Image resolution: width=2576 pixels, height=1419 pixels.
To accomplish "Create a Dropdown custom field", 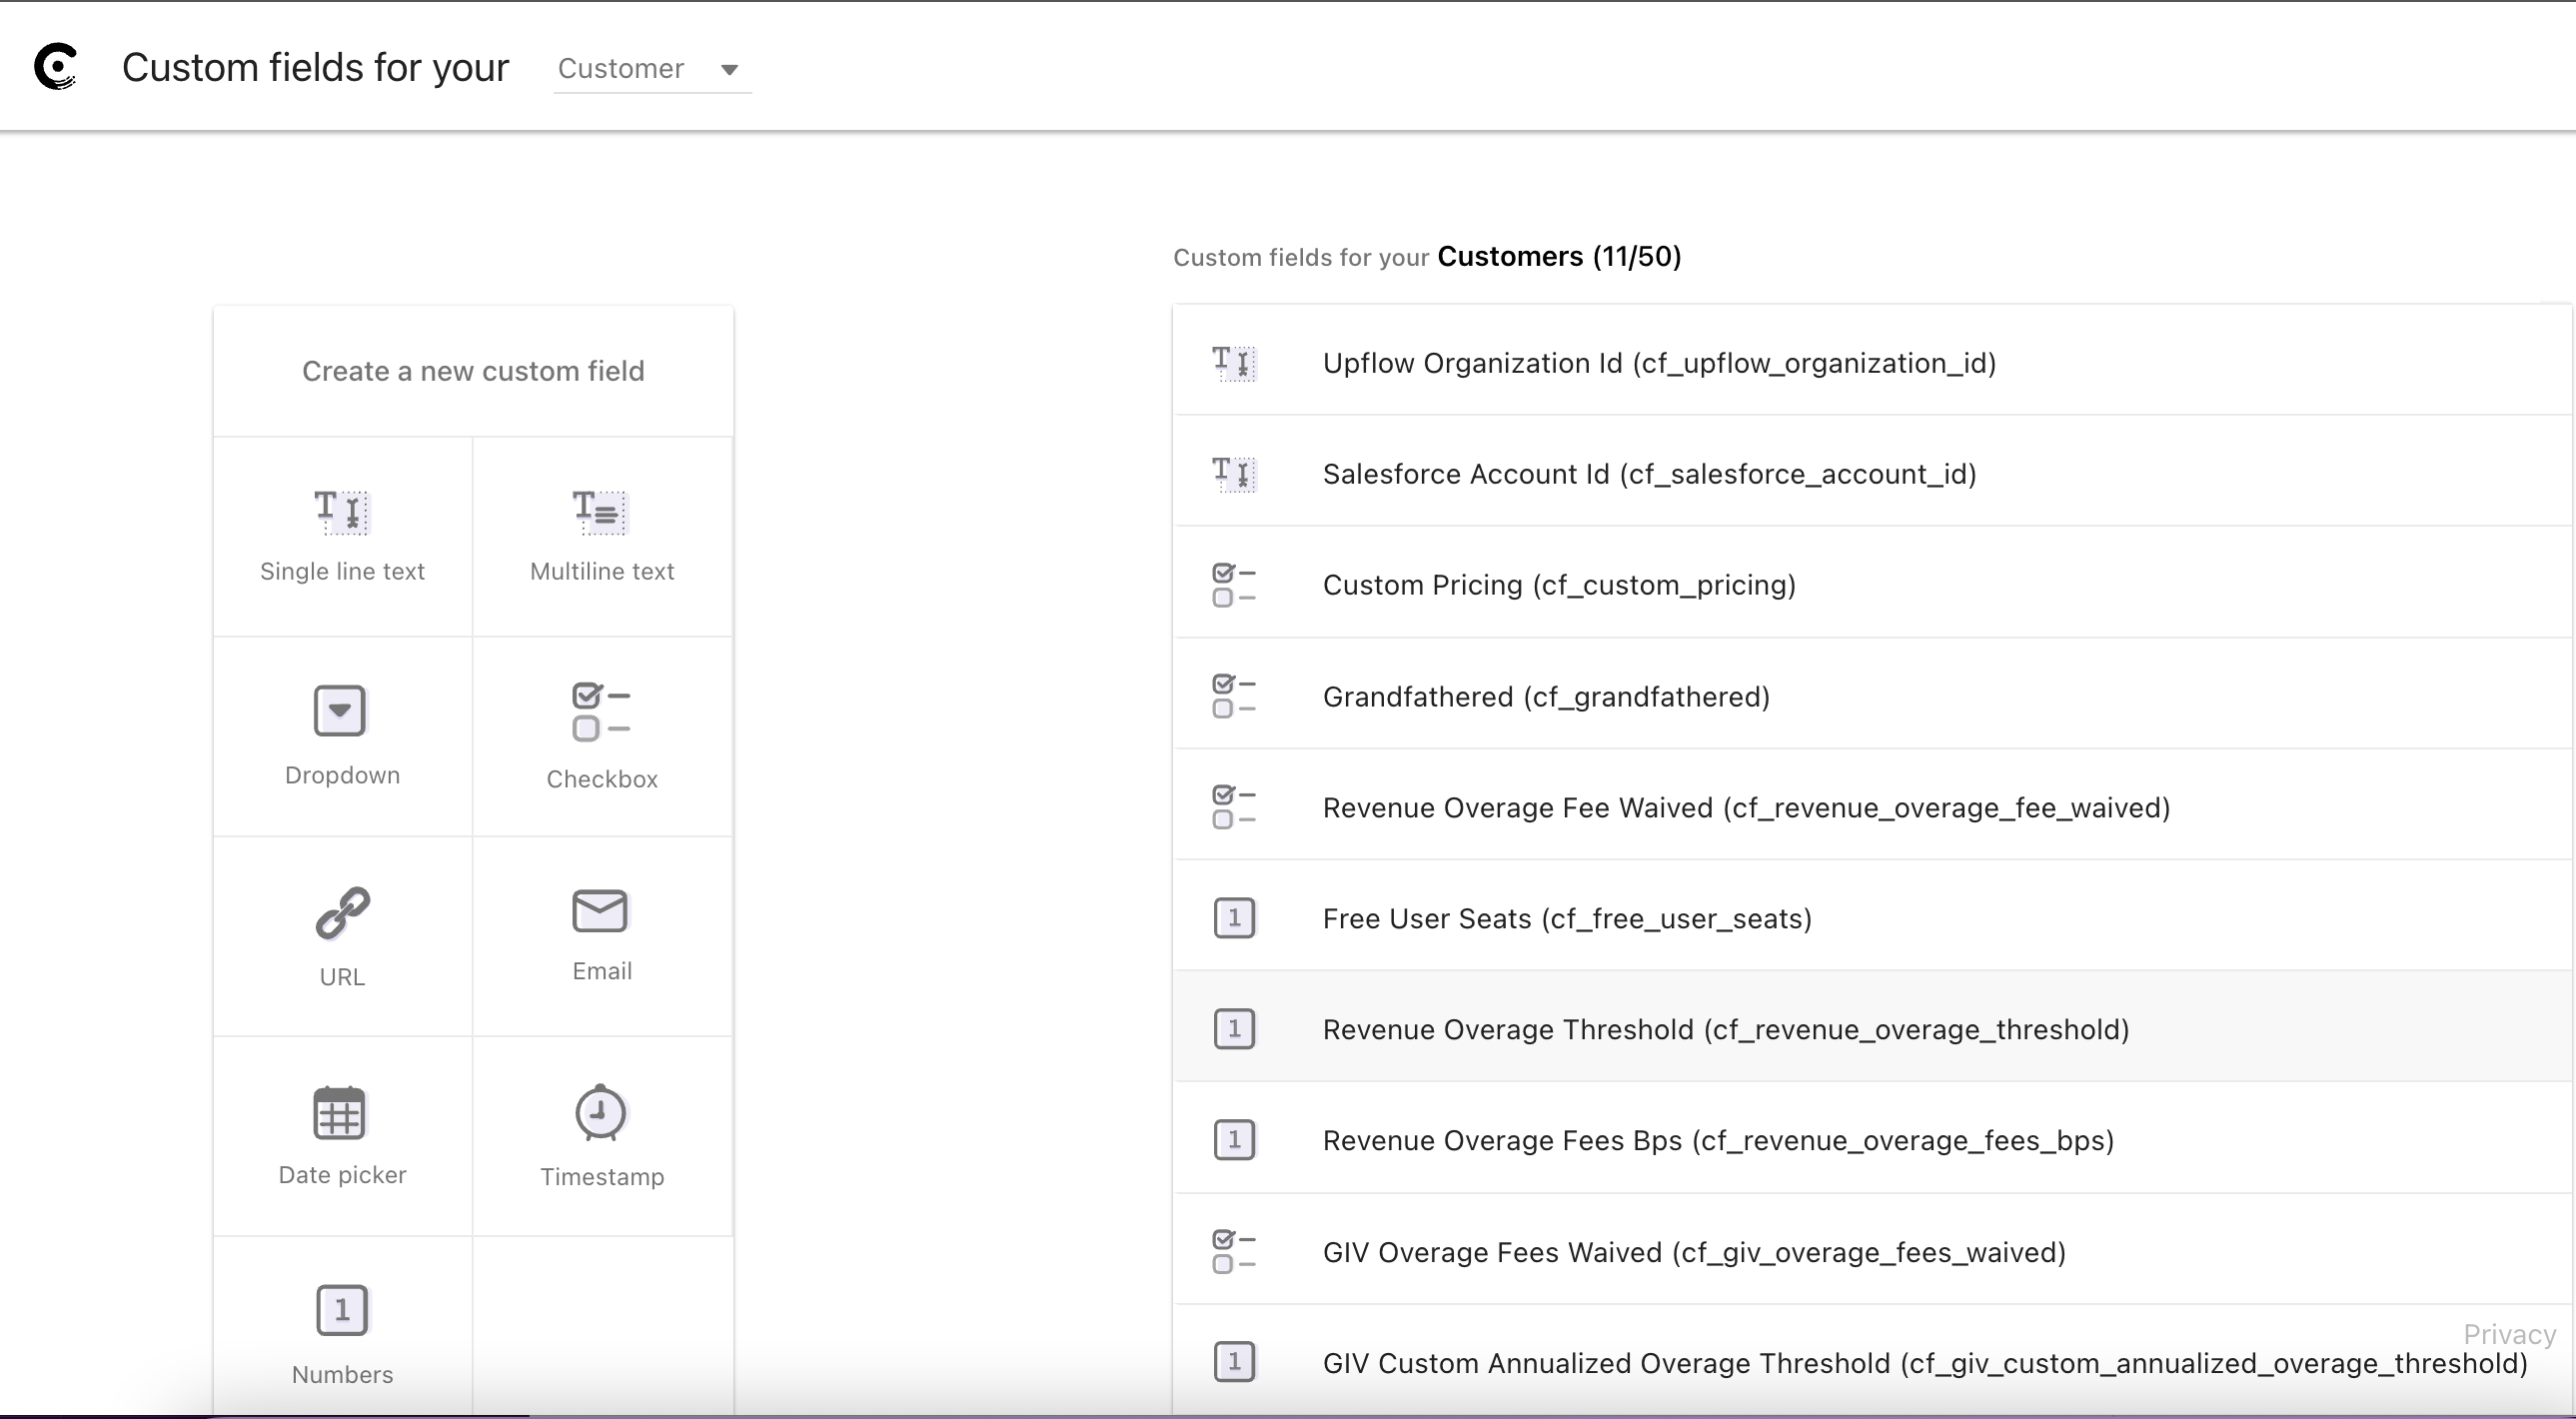I will point(342,736).
